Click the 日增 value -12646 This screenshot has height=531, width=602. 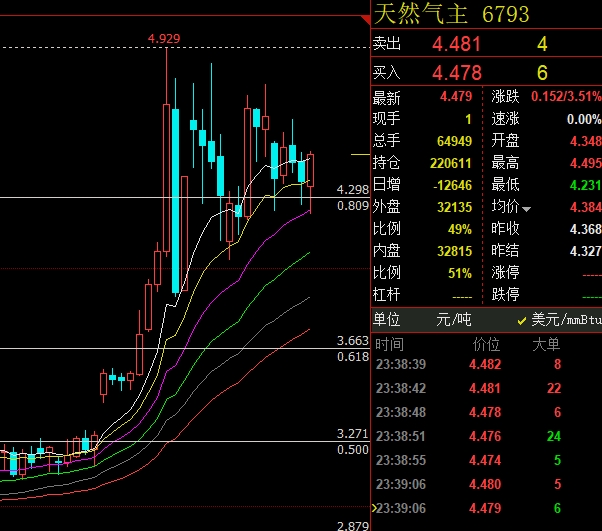[452, 185]
